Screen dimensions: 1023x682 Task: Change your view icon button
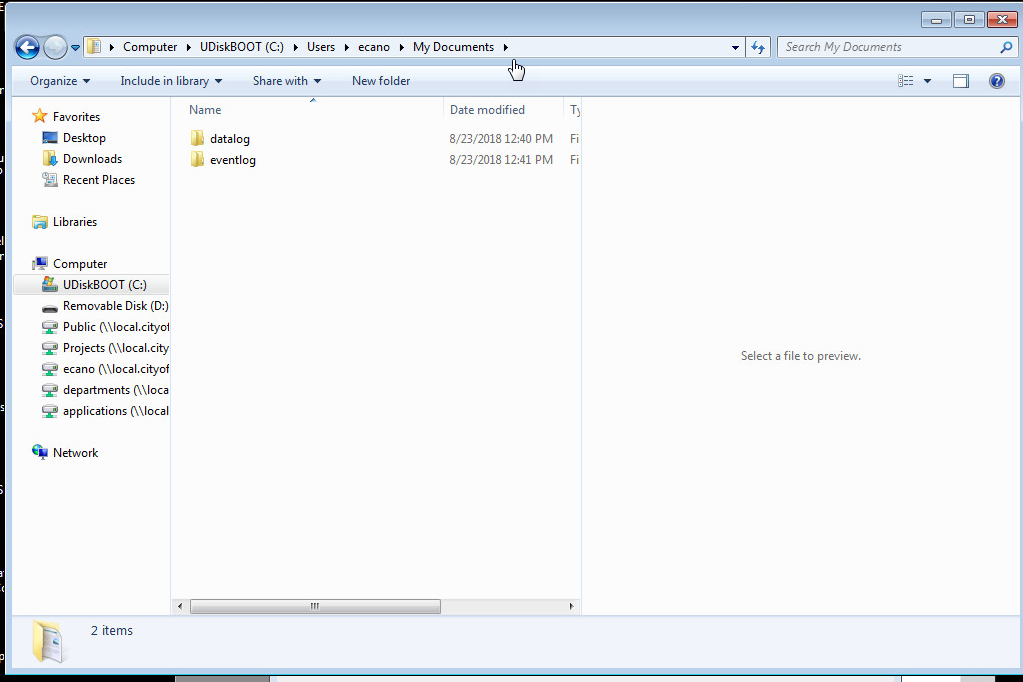[905, 81]
